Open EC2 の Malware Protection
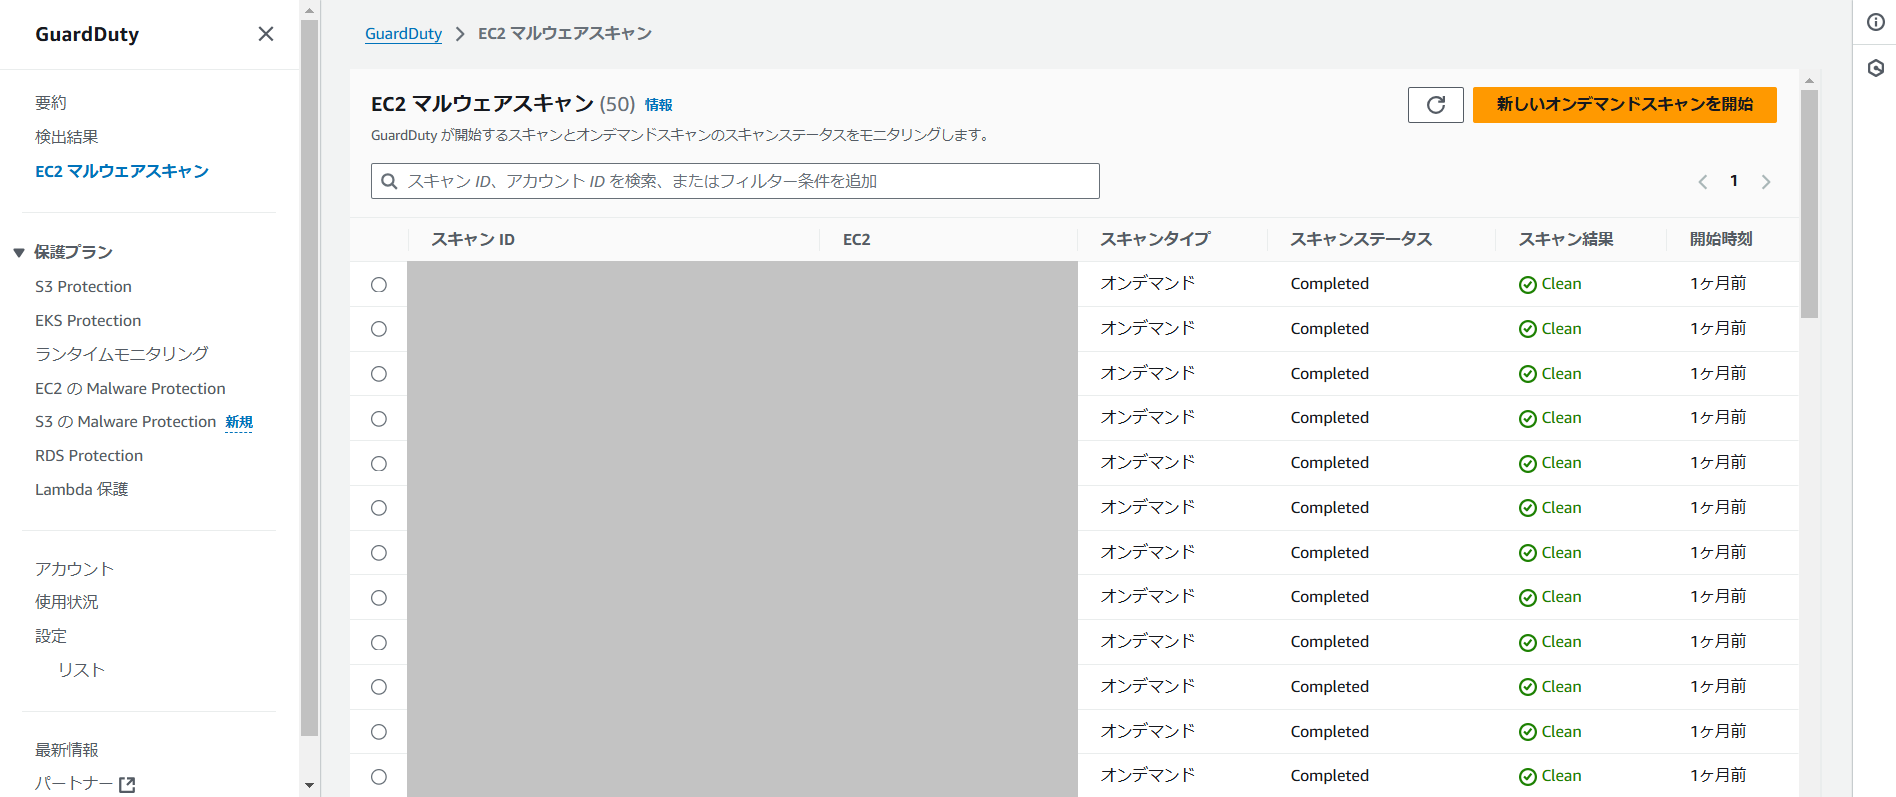This screenshot has height=797, width=1896. tap(130, 389)
